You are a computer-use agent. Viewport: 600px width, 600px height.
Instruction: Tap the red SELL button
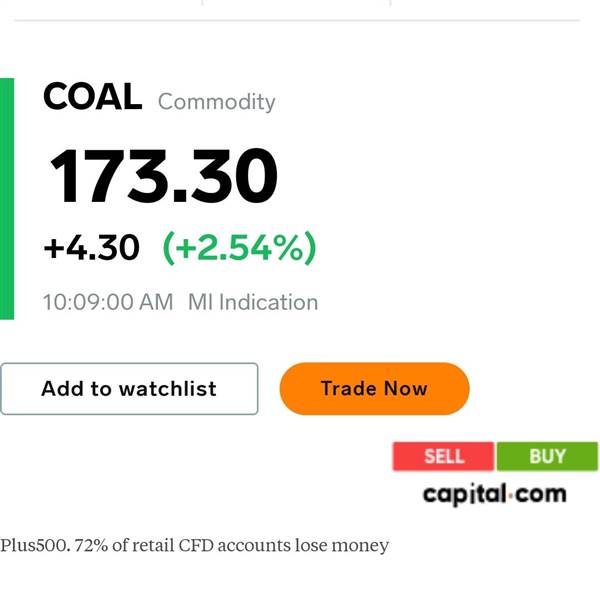[x=443, y=456]
